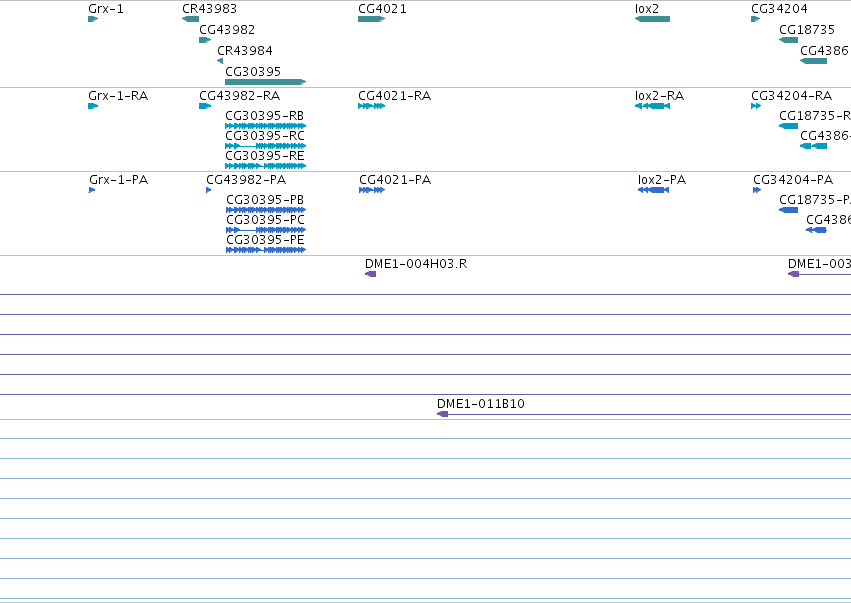Select the lox2-RA transcript
The image size is (851, 603).
pos(652,106)
